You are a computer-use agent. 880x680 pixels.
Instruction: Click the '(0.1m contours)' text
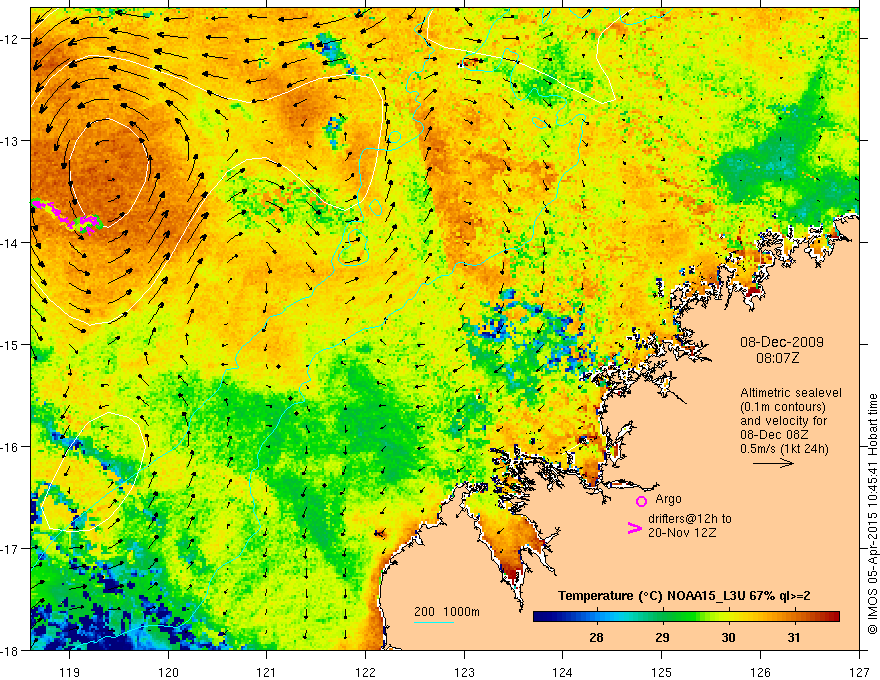(782, 407)
